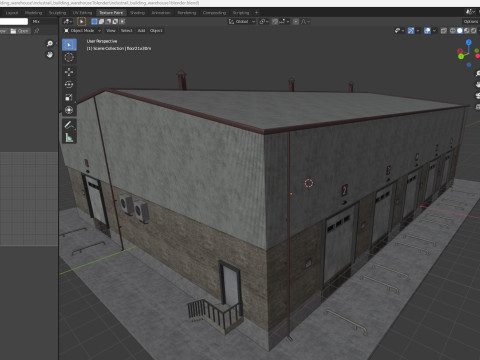This screenshot has width=480, height=360.
Task: Open the viewport Select menu
Action: pos(126,31)
